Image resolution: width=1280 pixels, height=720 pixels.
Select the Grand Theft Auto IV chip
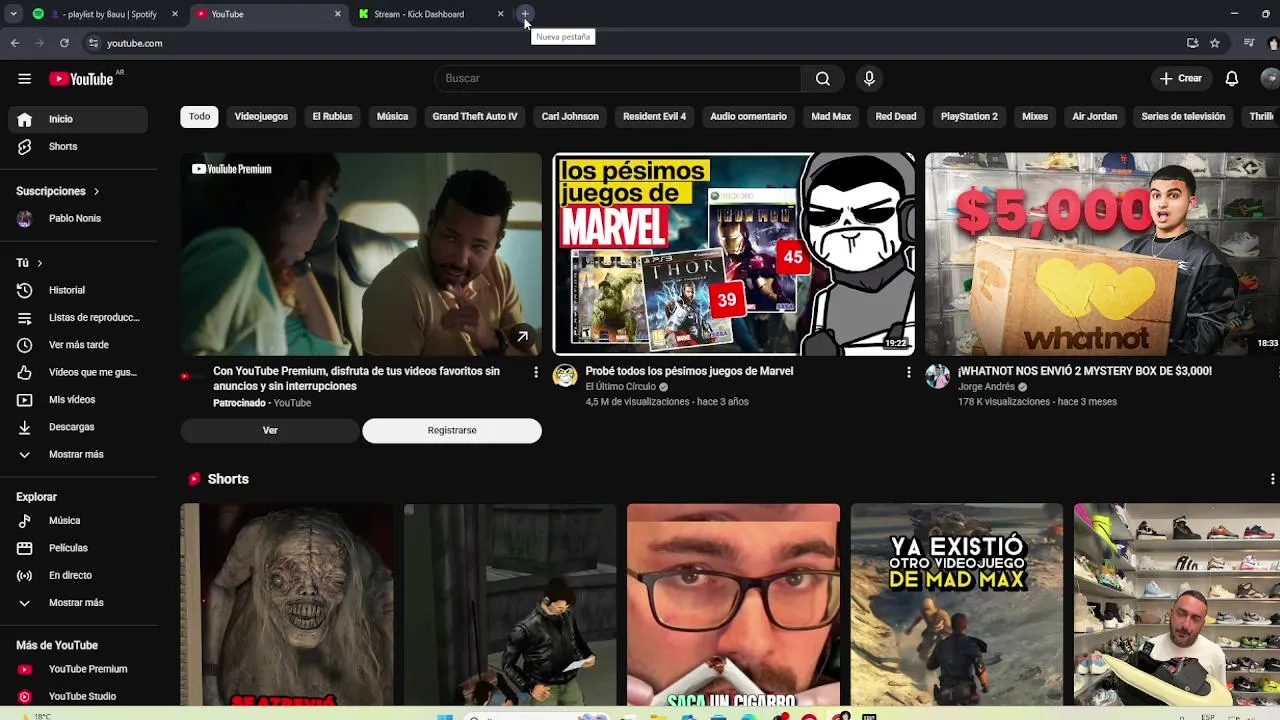[475, 117]
